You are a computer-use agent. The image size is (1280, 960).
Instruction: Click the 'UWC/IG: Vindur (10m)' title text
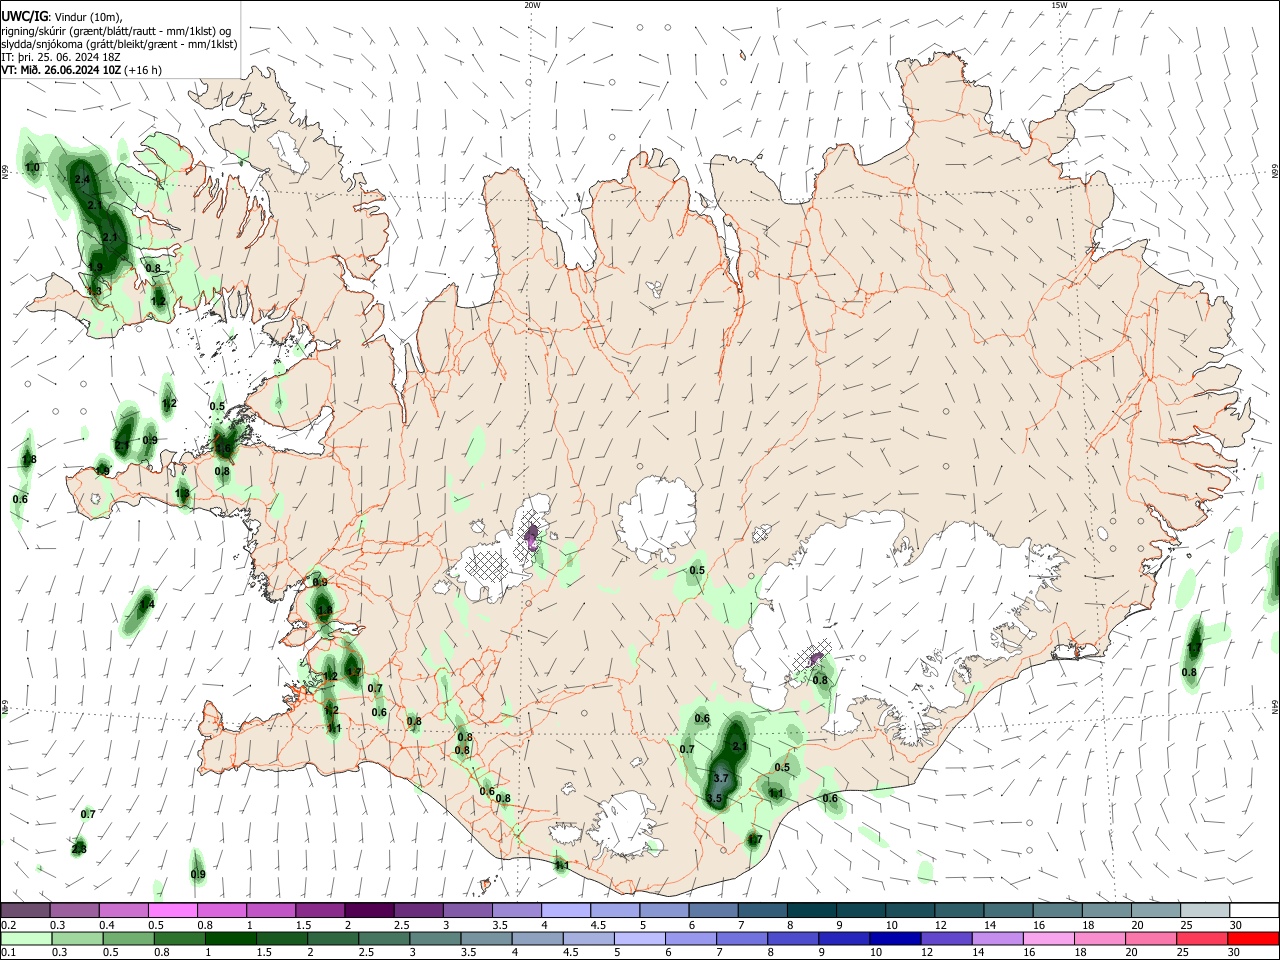62,17
